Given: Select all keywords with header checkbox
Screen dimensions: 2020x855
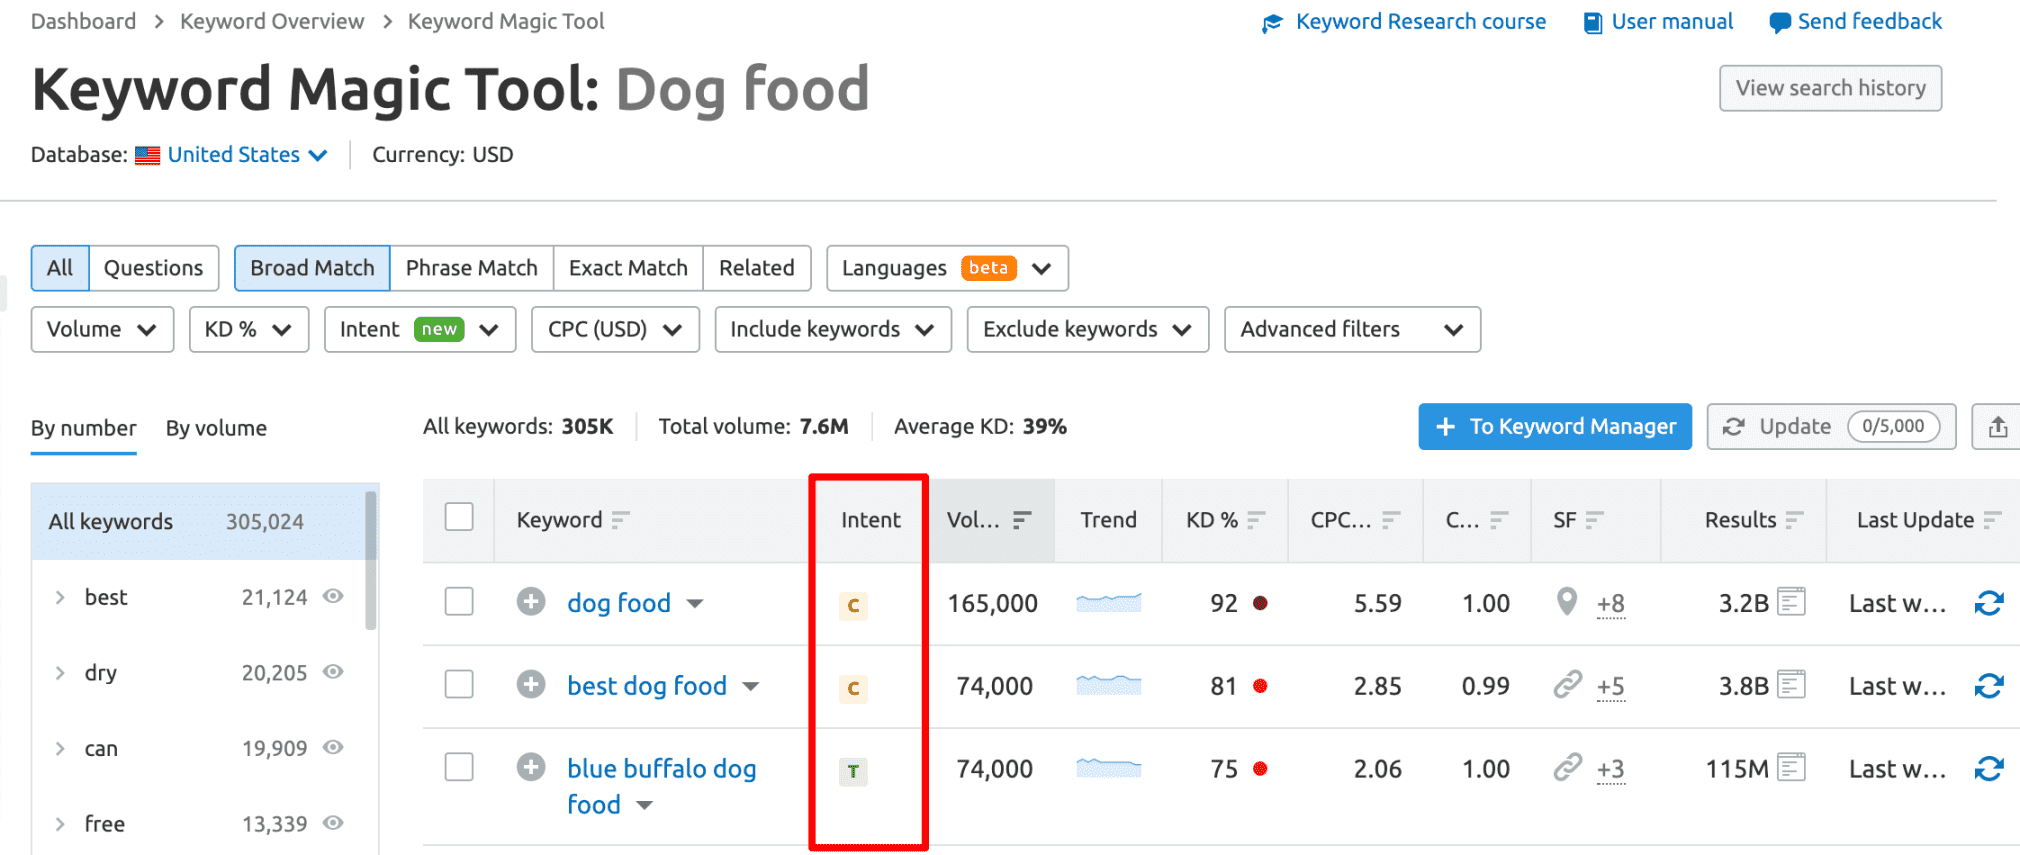Looking at the screenshot, I should [x=459, y=517].
